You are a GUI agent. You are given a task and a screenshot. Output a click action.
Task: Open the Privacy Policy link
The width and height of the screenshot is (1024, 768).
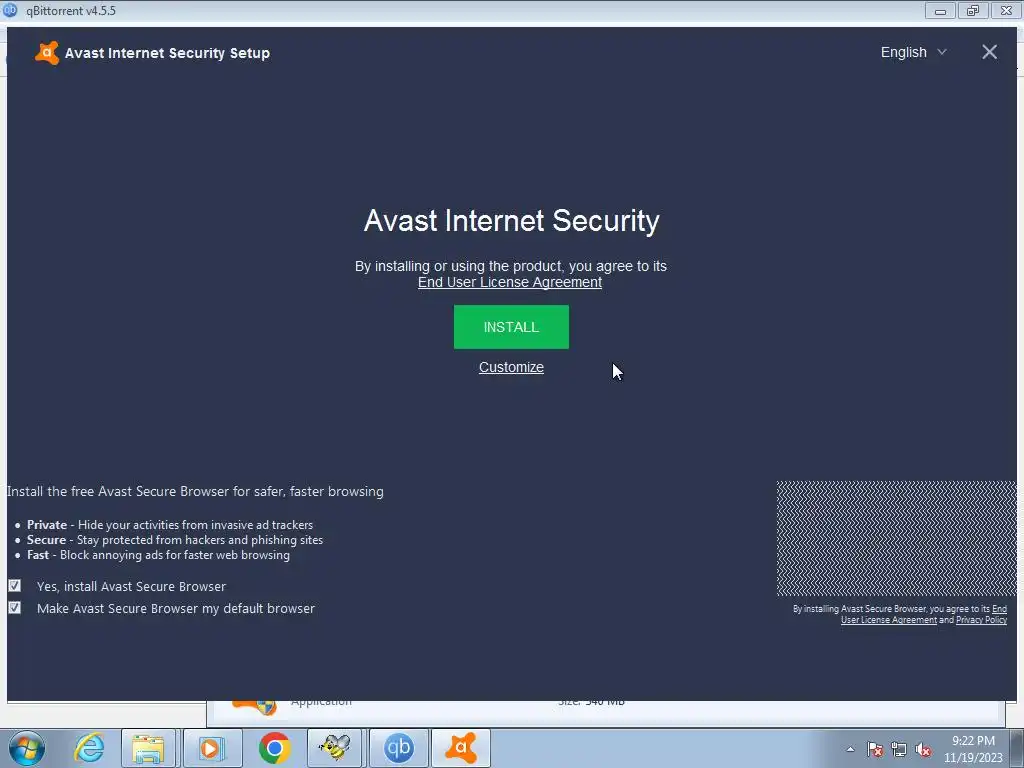click(x=981, y=620)
